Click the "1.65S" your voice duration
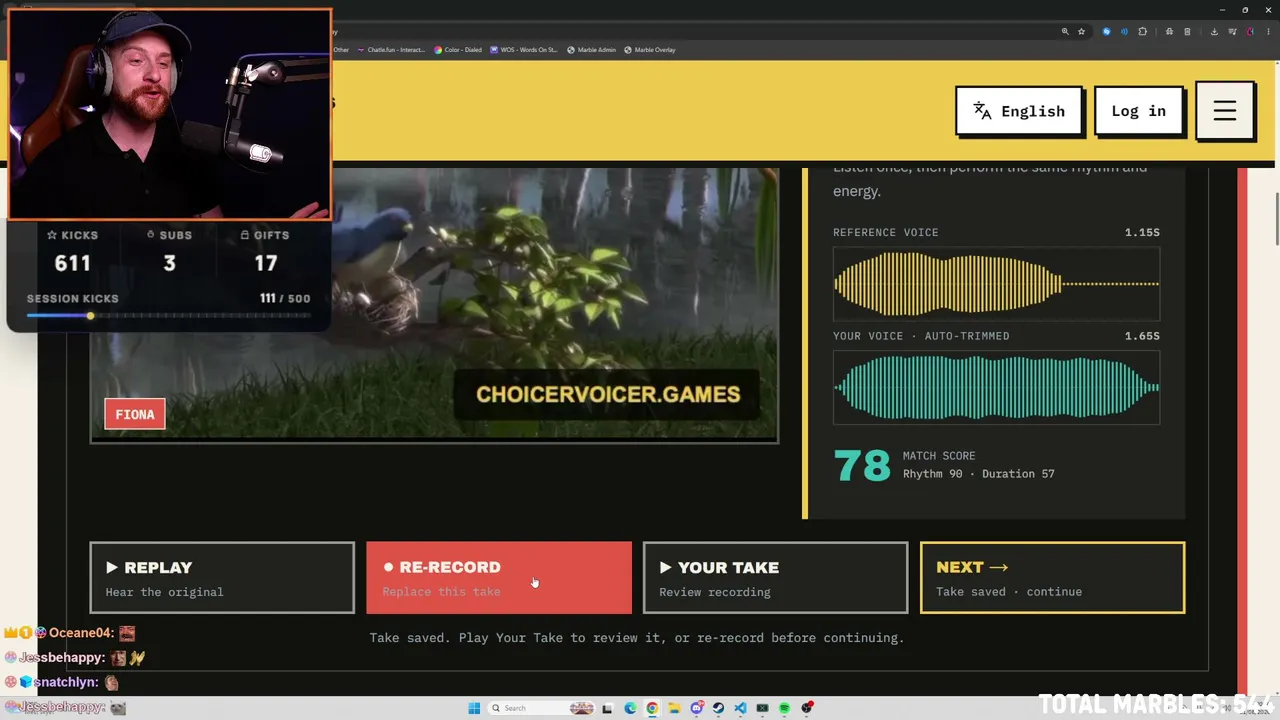 click(1142, 336)
